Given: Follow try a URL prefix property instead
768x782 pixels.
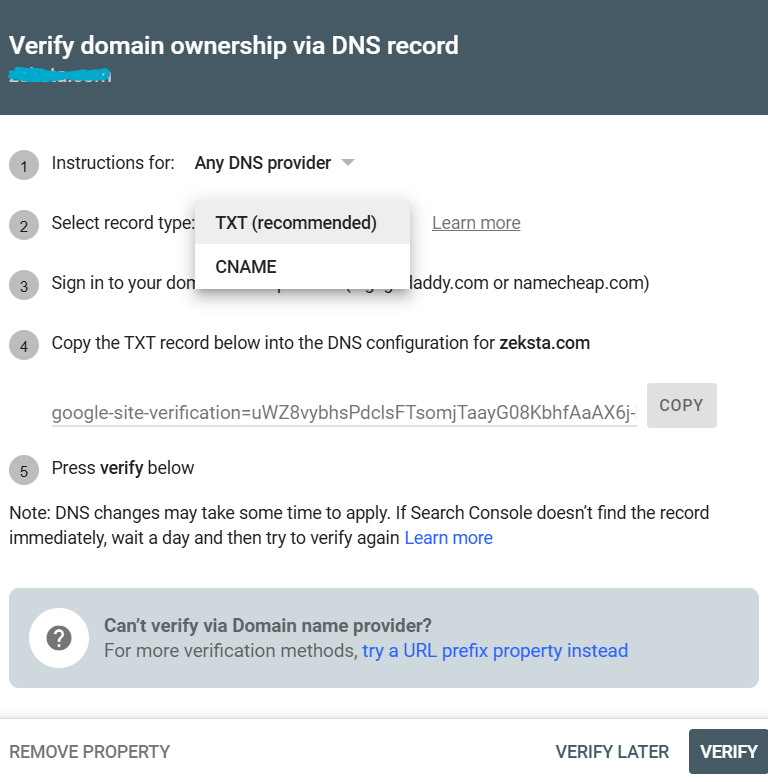Looking at the screenshot, I should point(495,651).
